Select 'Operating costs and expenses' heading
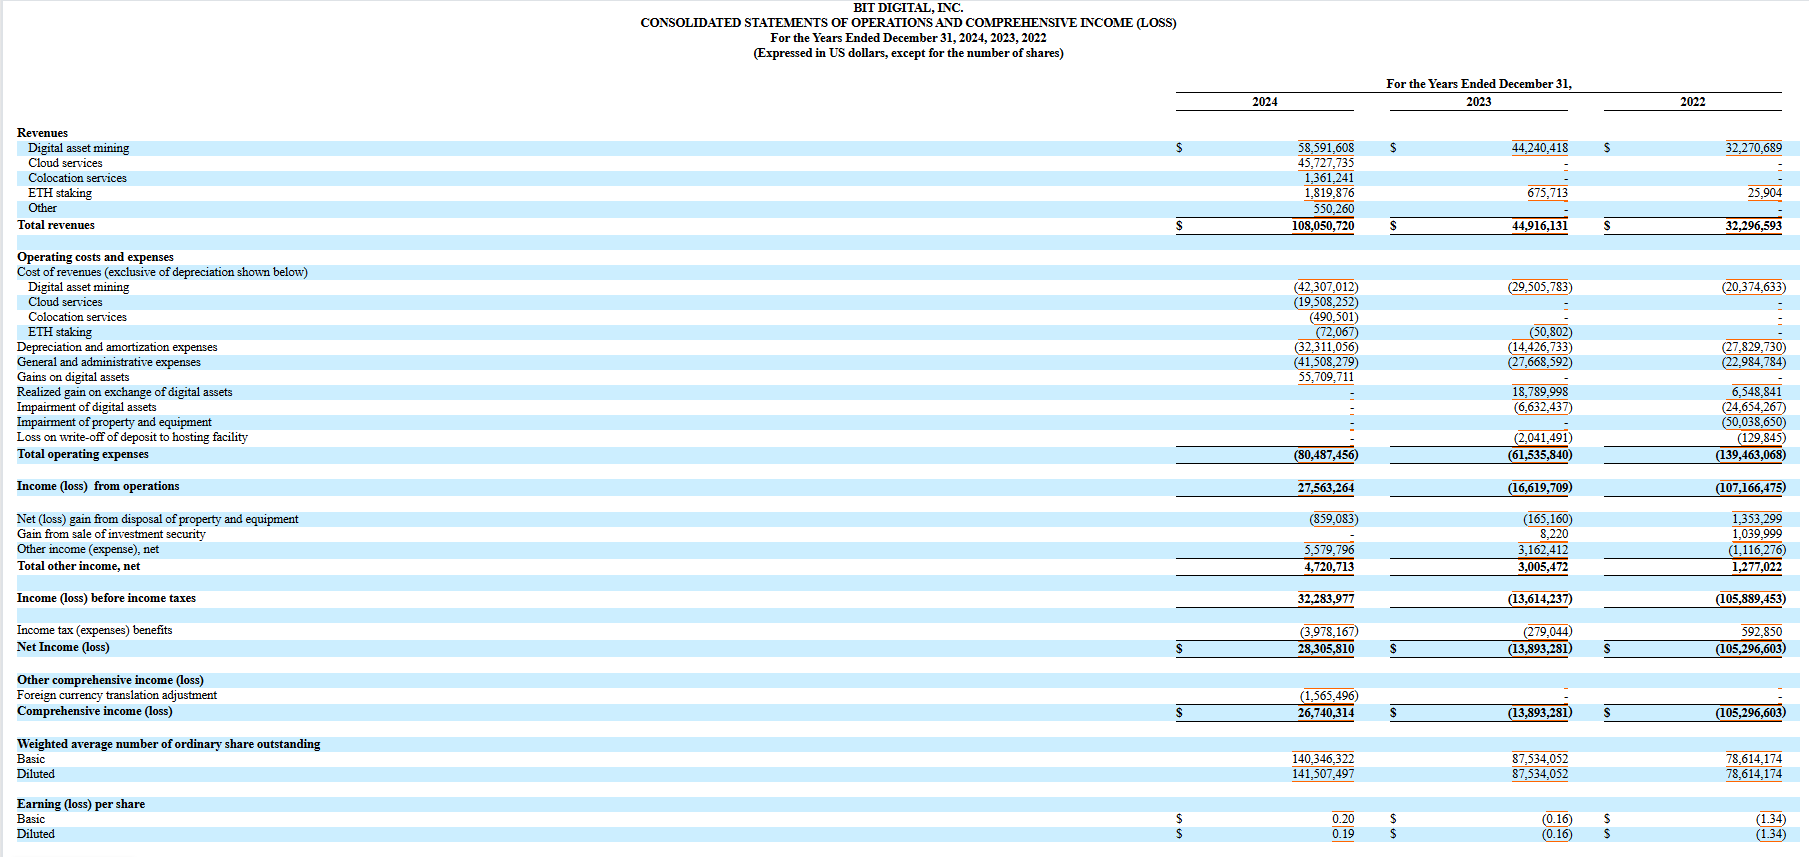 point(95,257)
